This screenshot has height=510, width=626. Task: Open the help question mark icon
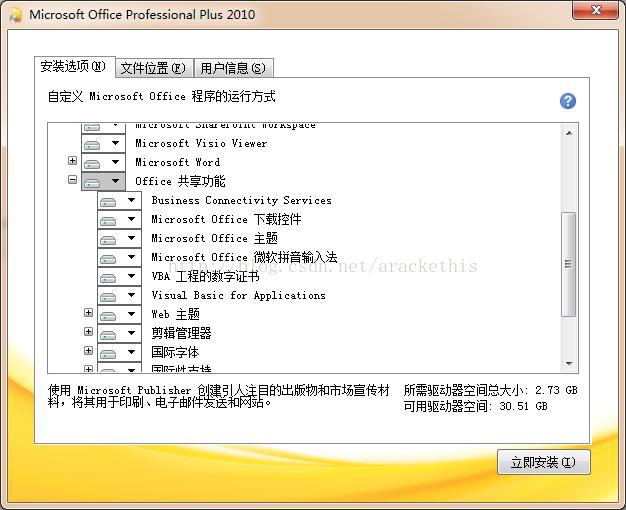pyautogui.click(x=568, y=101)
